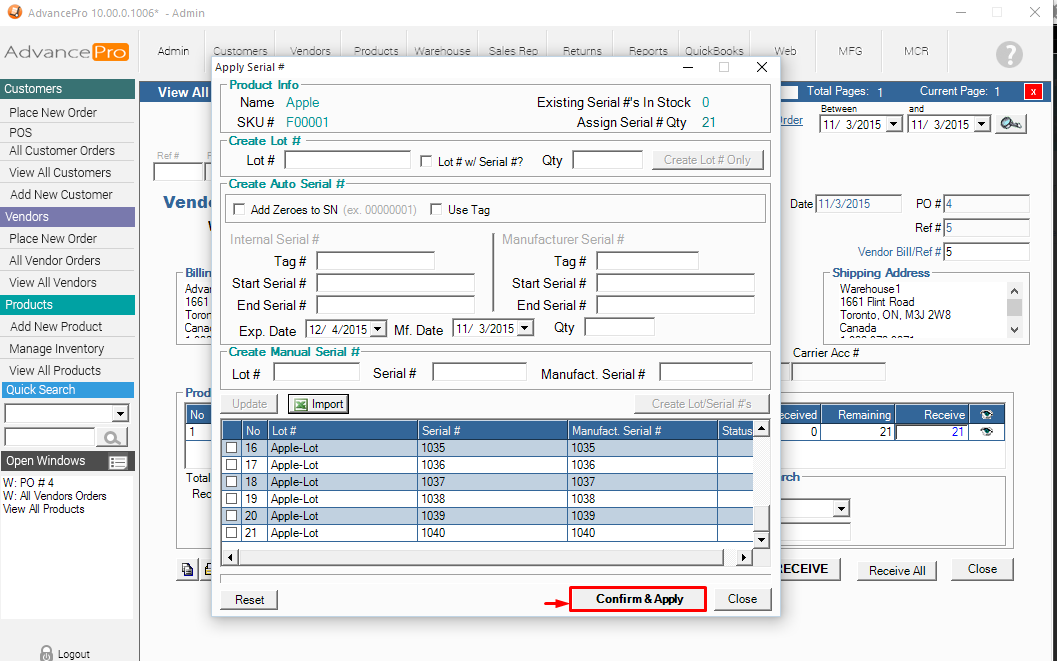1057x661 pixels.
Task: Click the copy document icon below products
Action: tap(187, 570)
